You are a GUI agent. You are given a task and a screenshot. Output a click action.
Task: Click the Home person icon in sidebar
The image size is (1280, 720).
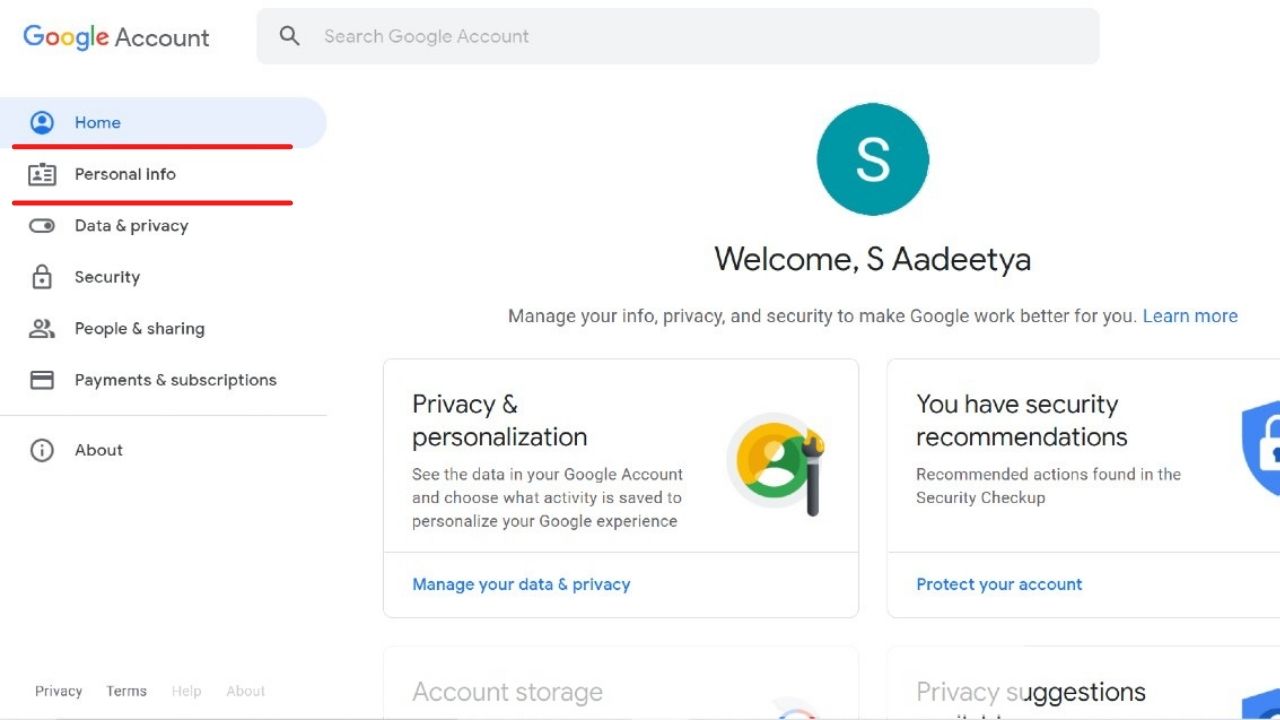42,123
